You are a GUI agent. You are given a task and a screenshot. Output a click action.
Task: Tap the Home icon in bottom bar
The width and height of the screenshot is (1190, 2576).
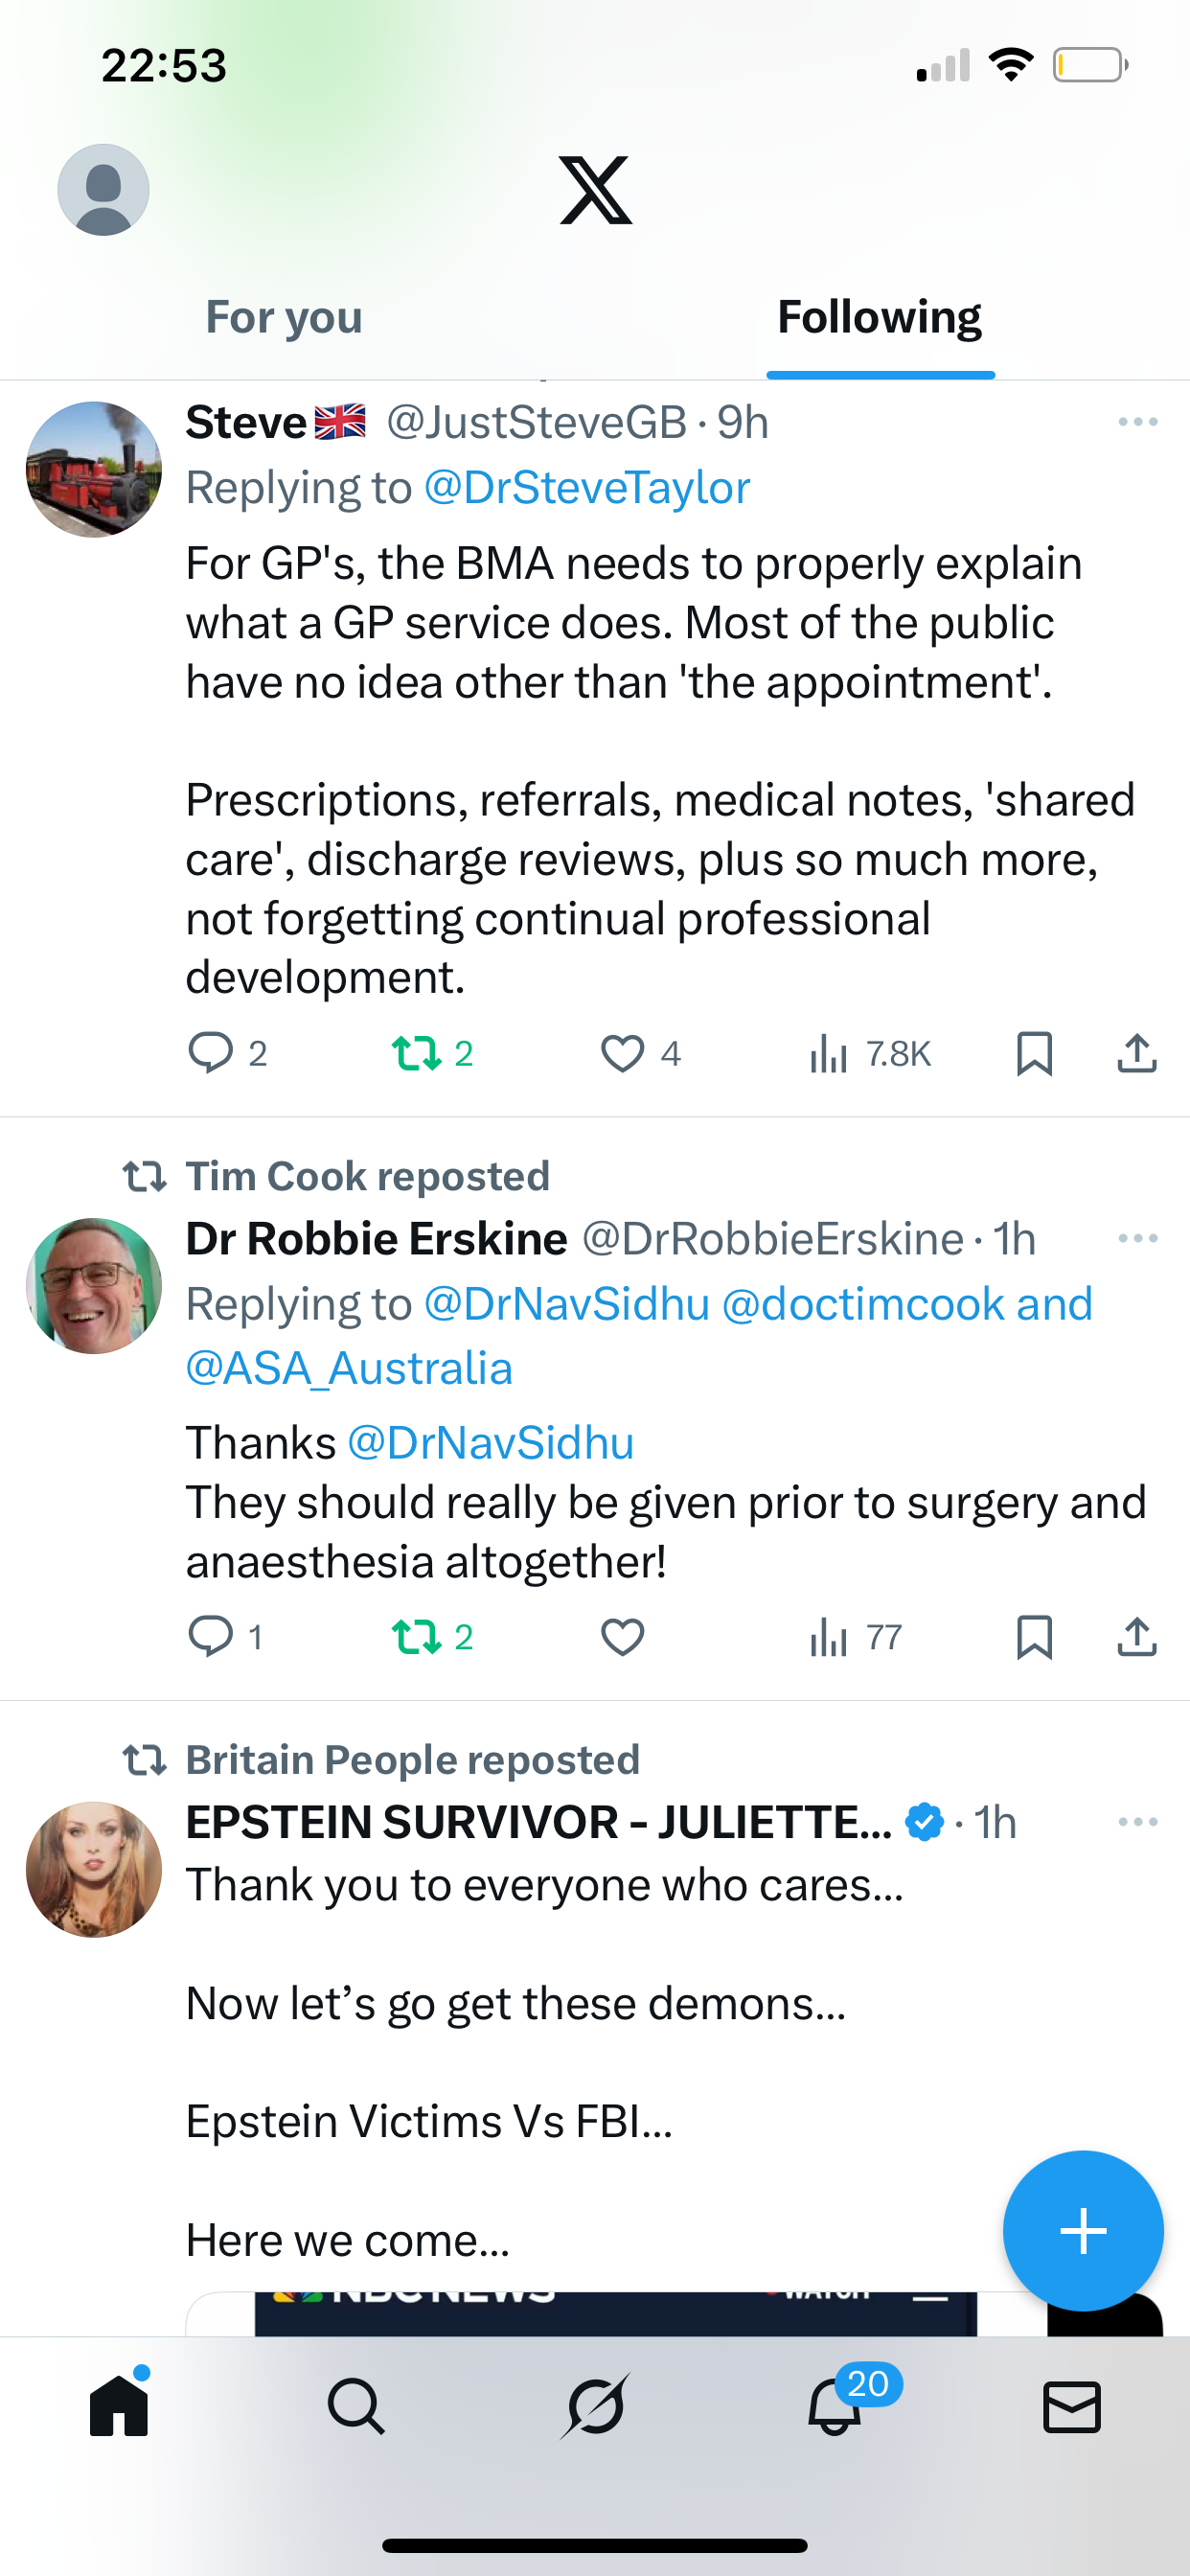pos(119,2406)
